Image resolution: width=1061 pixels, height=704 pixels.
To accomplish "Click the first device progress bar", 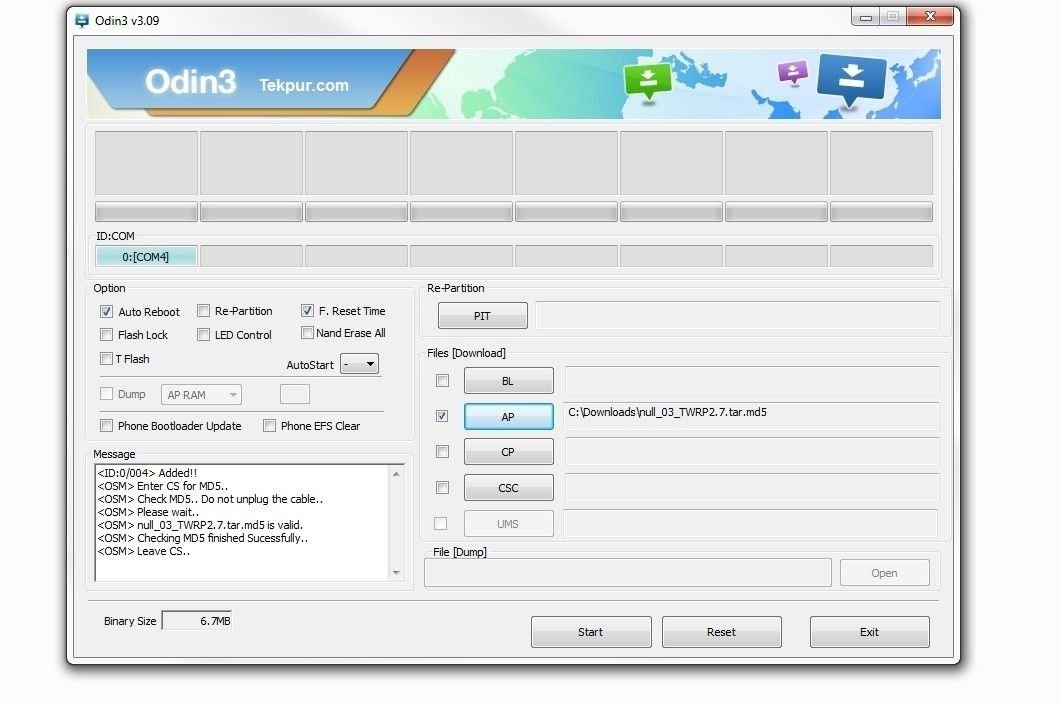I will [x=146, y=212].
